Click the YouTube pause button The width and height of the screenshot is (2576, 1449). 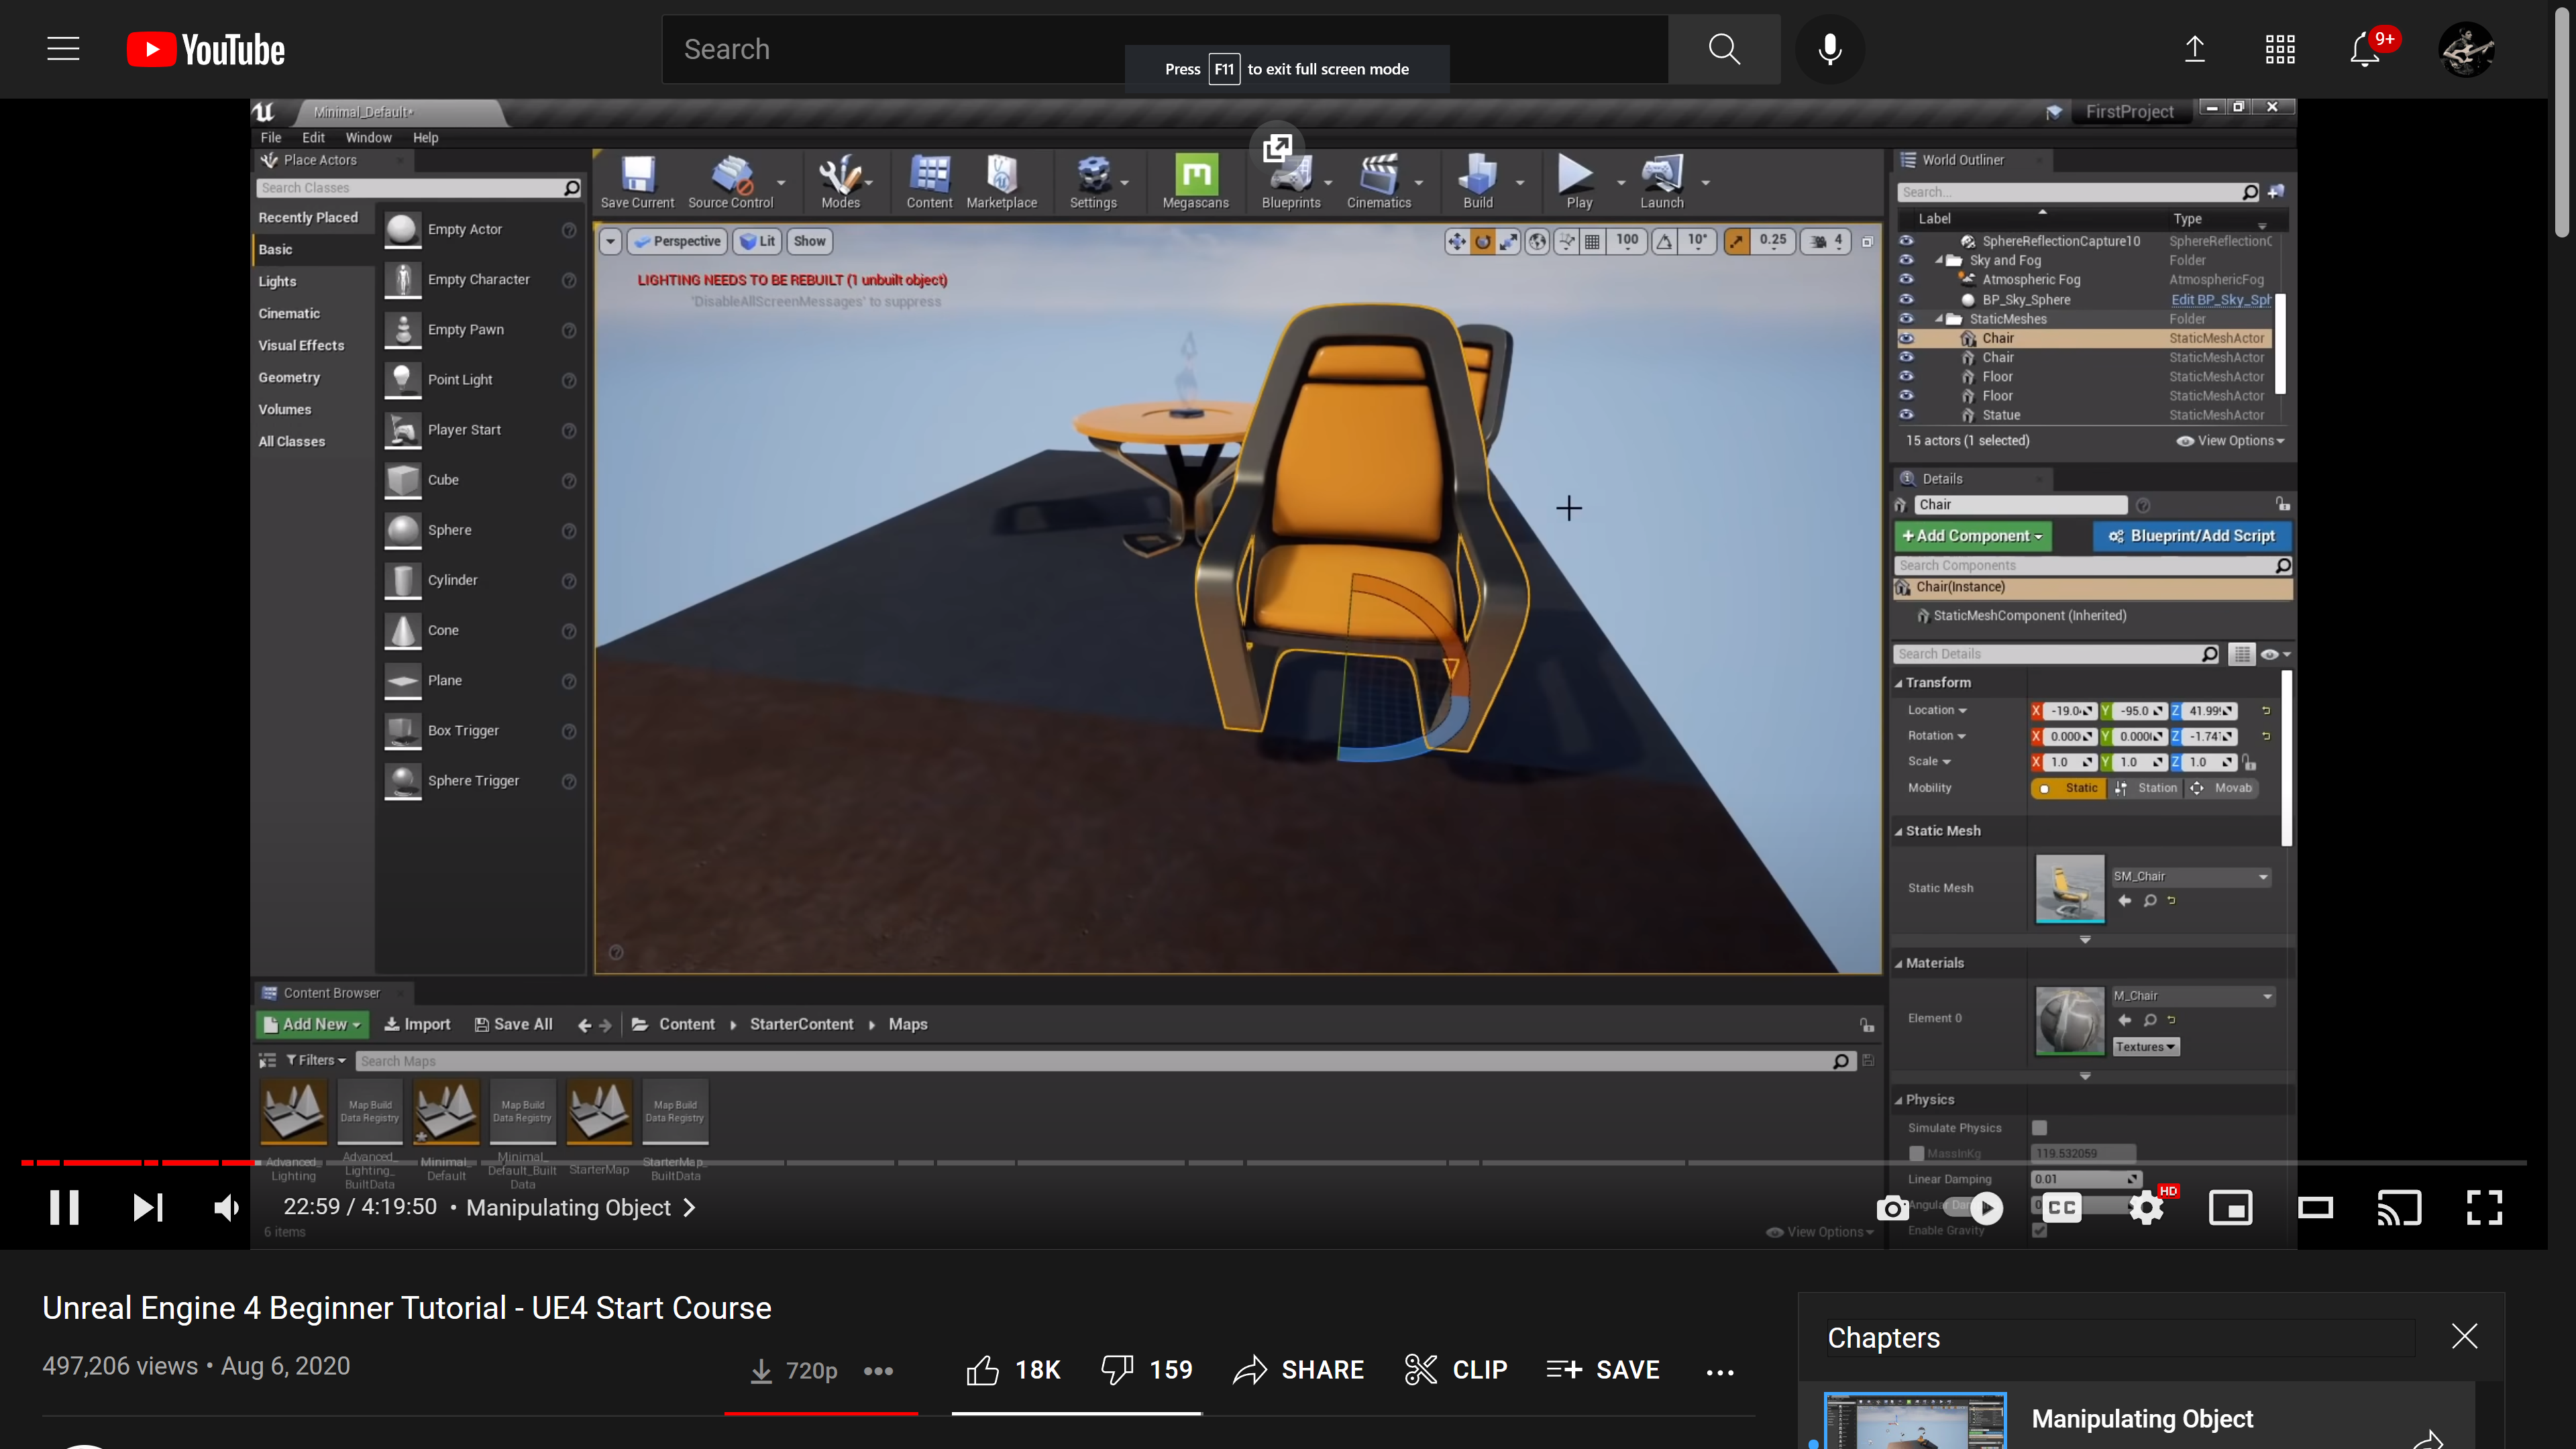(x=64, y=1207)
